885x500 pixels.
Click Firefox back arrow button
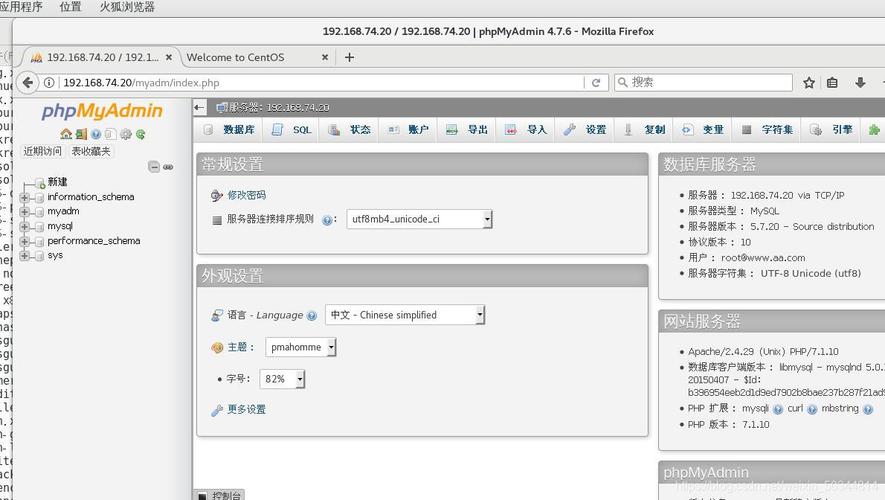(28, 82)
